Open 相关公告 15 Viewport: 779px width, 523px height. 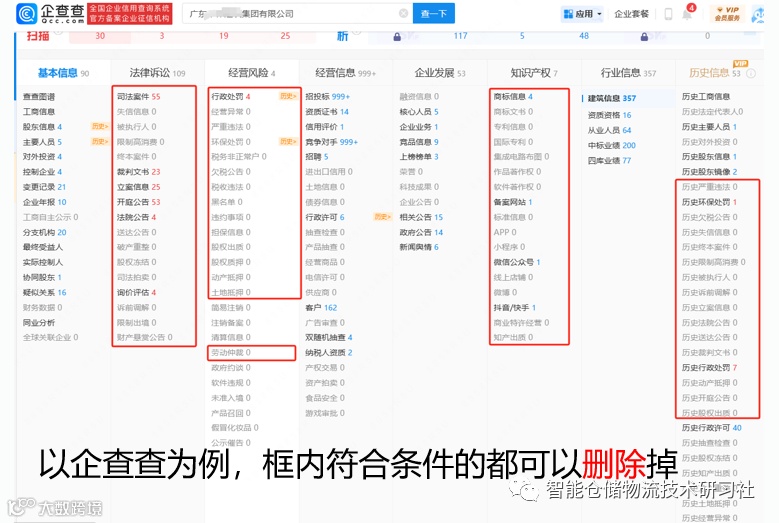click(x=421, y=217)
